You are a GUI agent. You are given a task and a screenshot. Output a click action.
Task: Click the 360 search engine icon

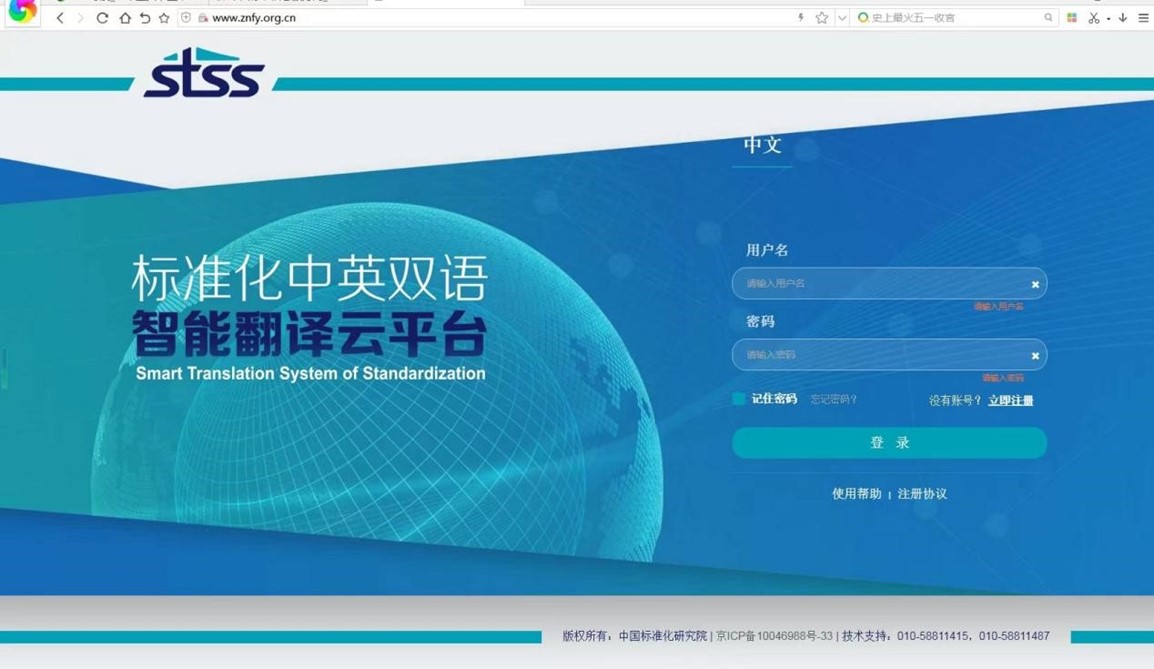863,18
